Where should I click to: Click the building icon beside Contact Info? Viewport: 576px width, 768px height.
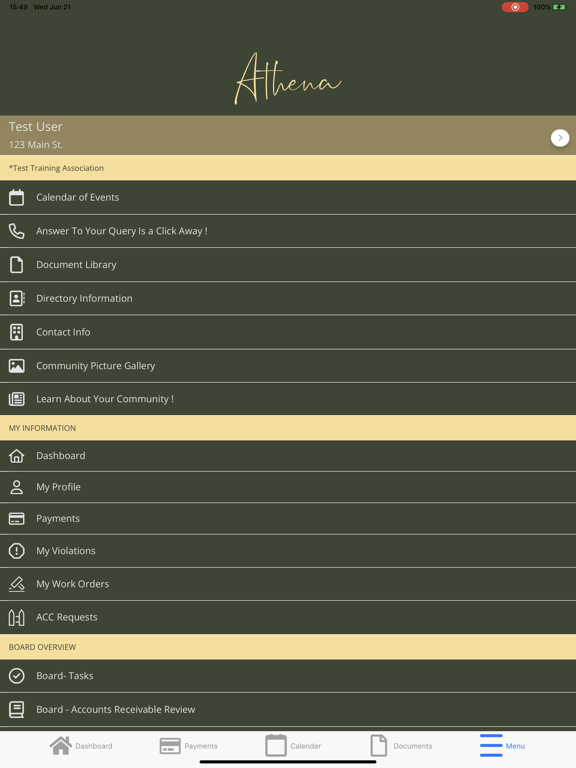(x=17, y=332)
